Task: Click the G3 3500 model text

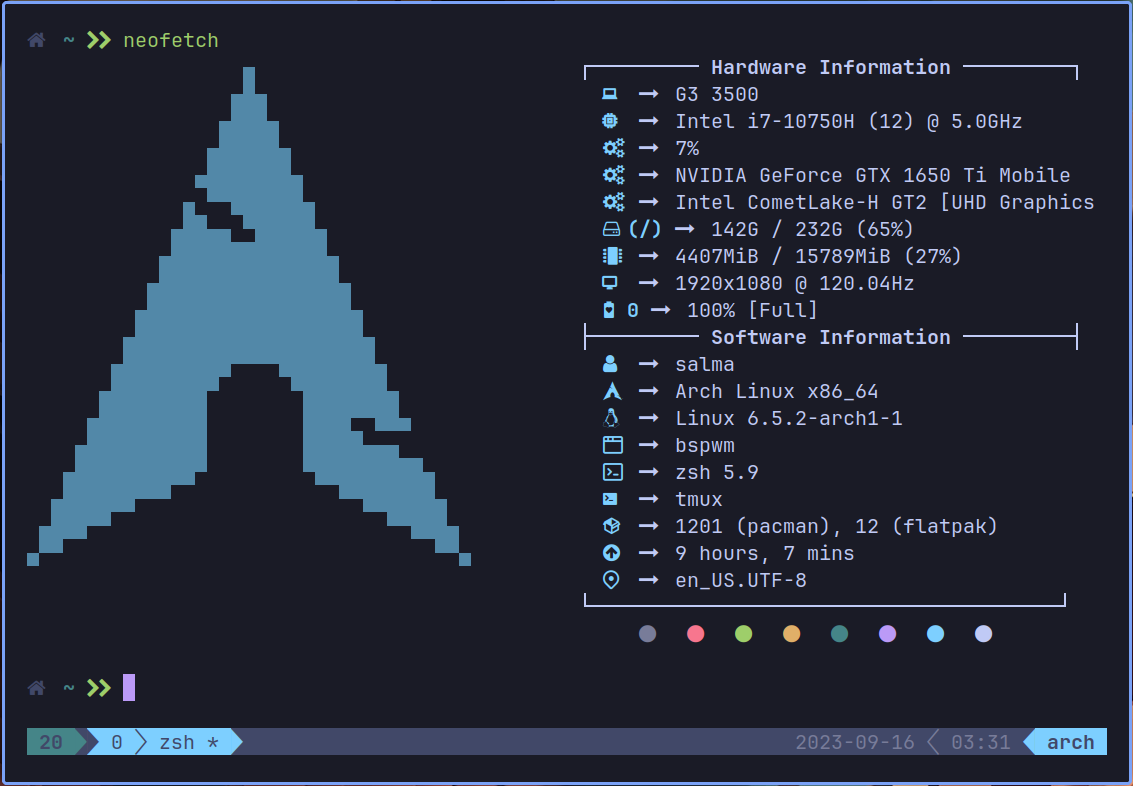Action: pyautogui.click(x=717, y=95)
